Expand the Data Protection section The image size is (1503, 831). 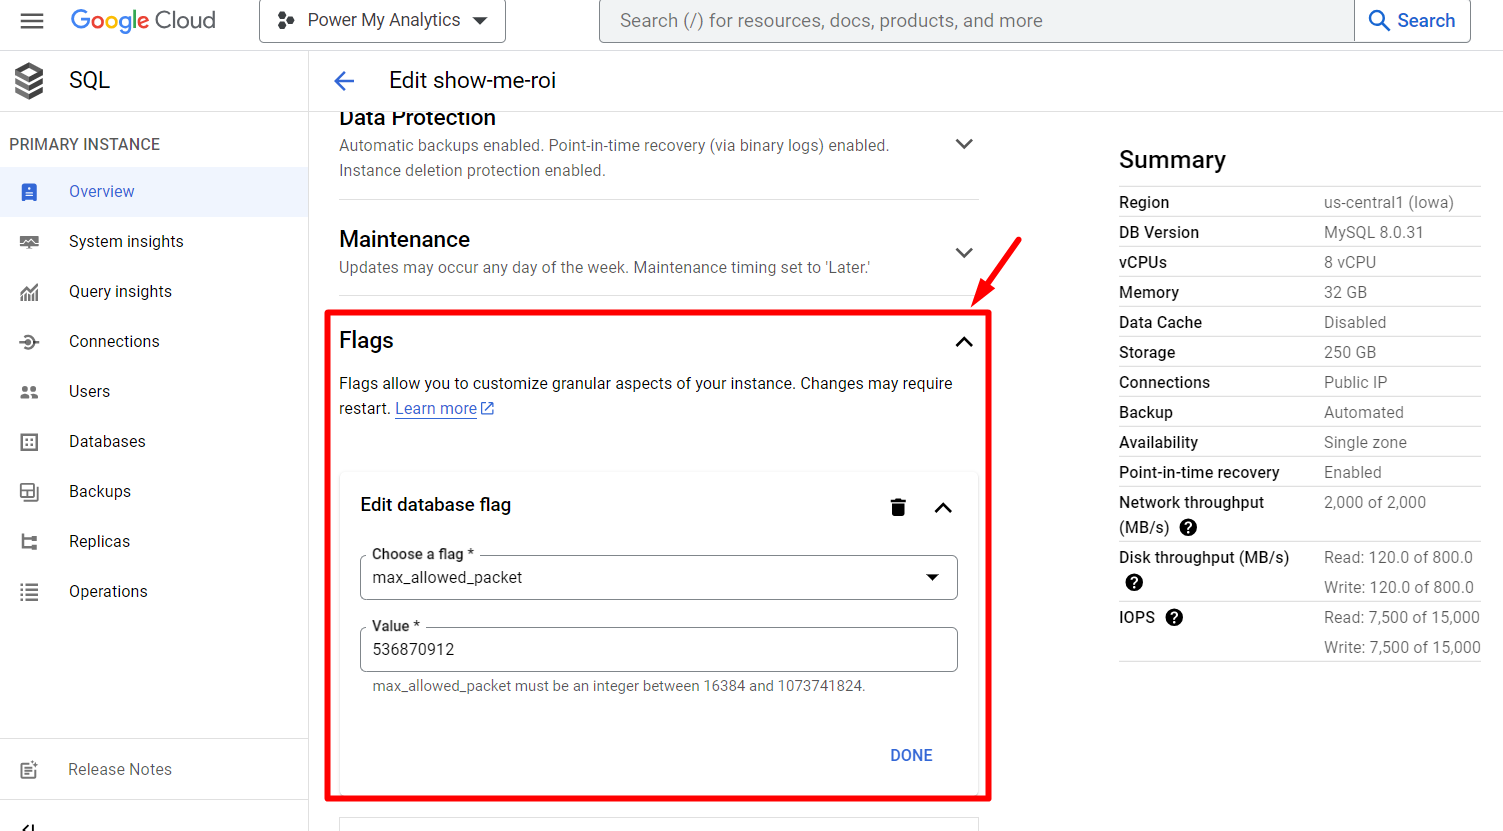point(964,144)
